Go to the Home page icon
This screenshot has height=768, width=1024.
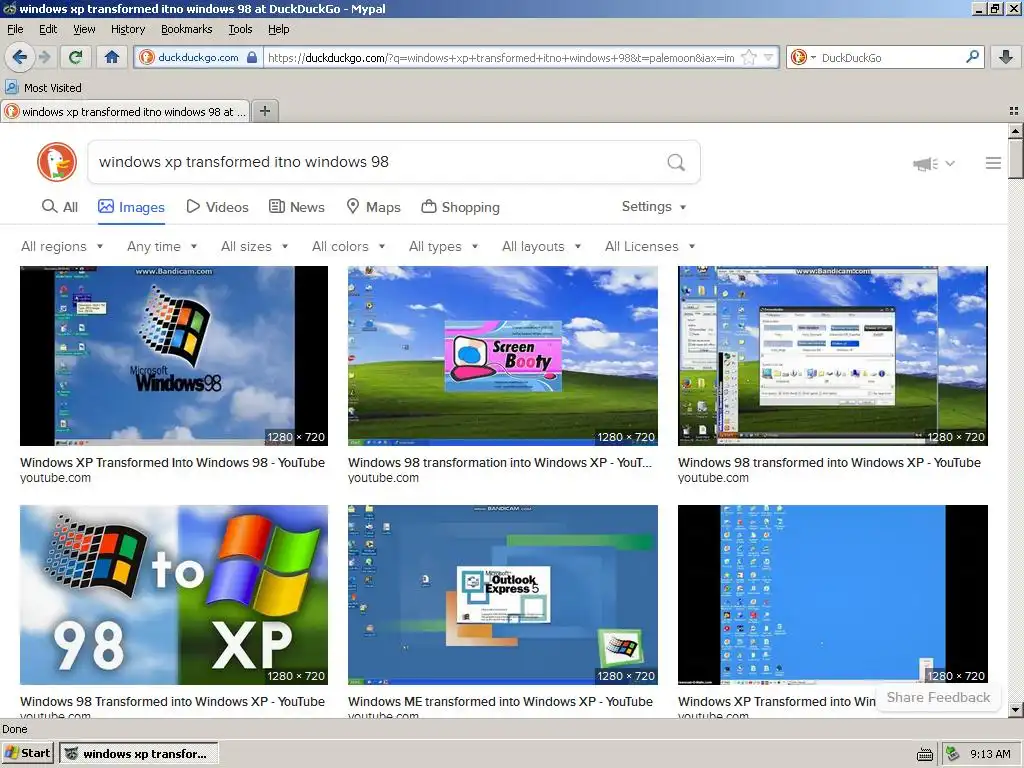coord(112,57)
